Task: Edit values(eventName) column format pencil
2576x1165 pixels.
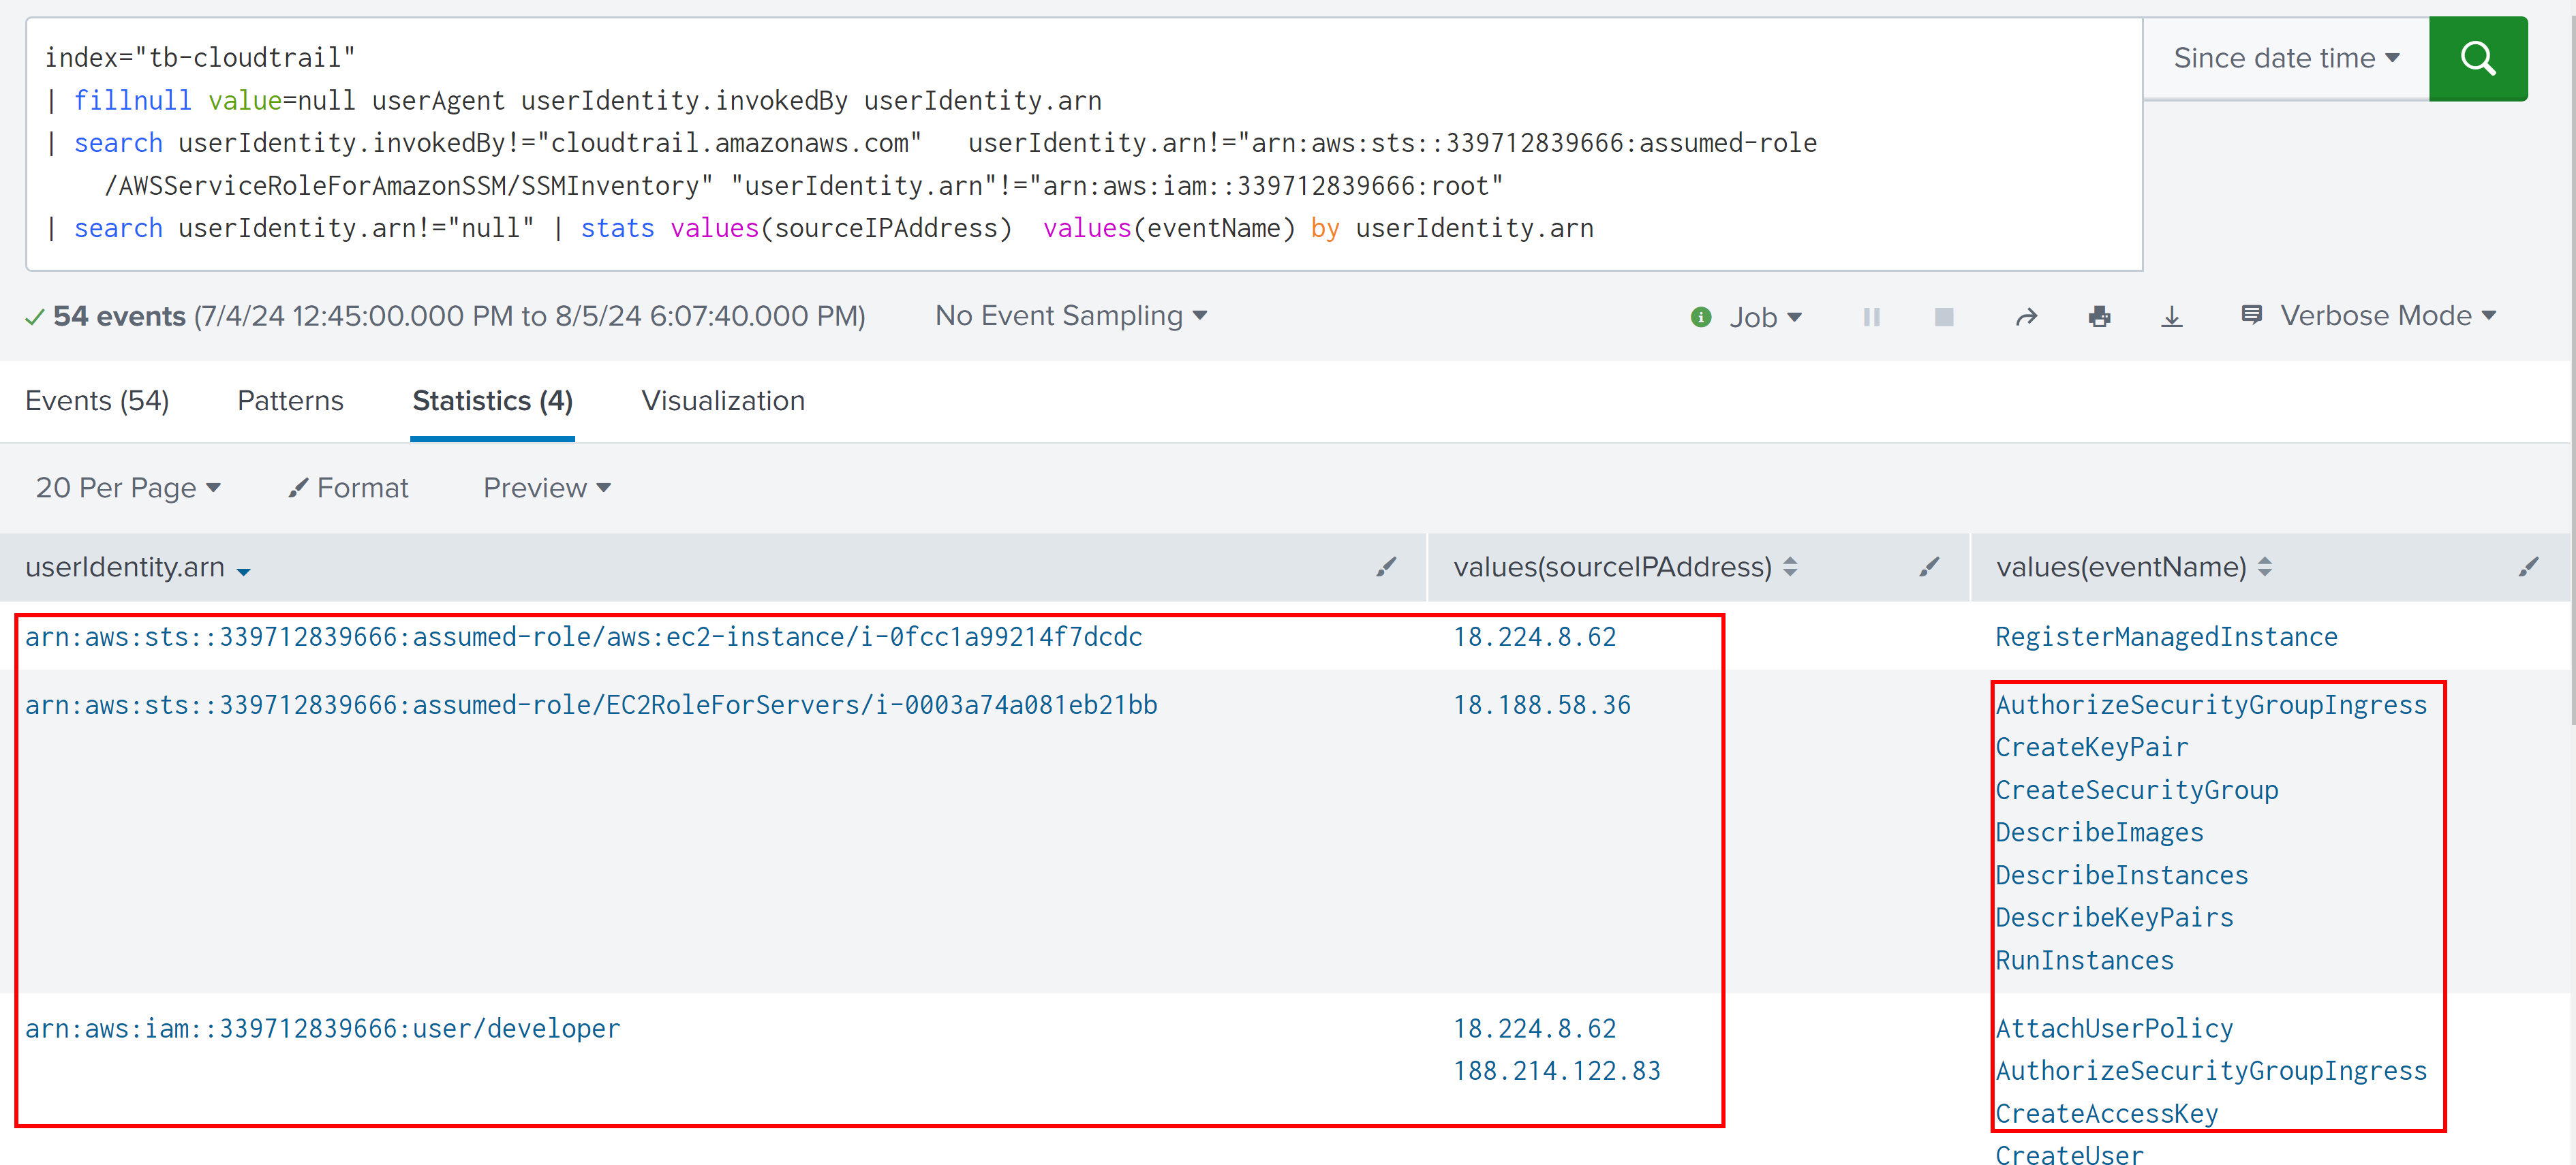Action: 2527,567
